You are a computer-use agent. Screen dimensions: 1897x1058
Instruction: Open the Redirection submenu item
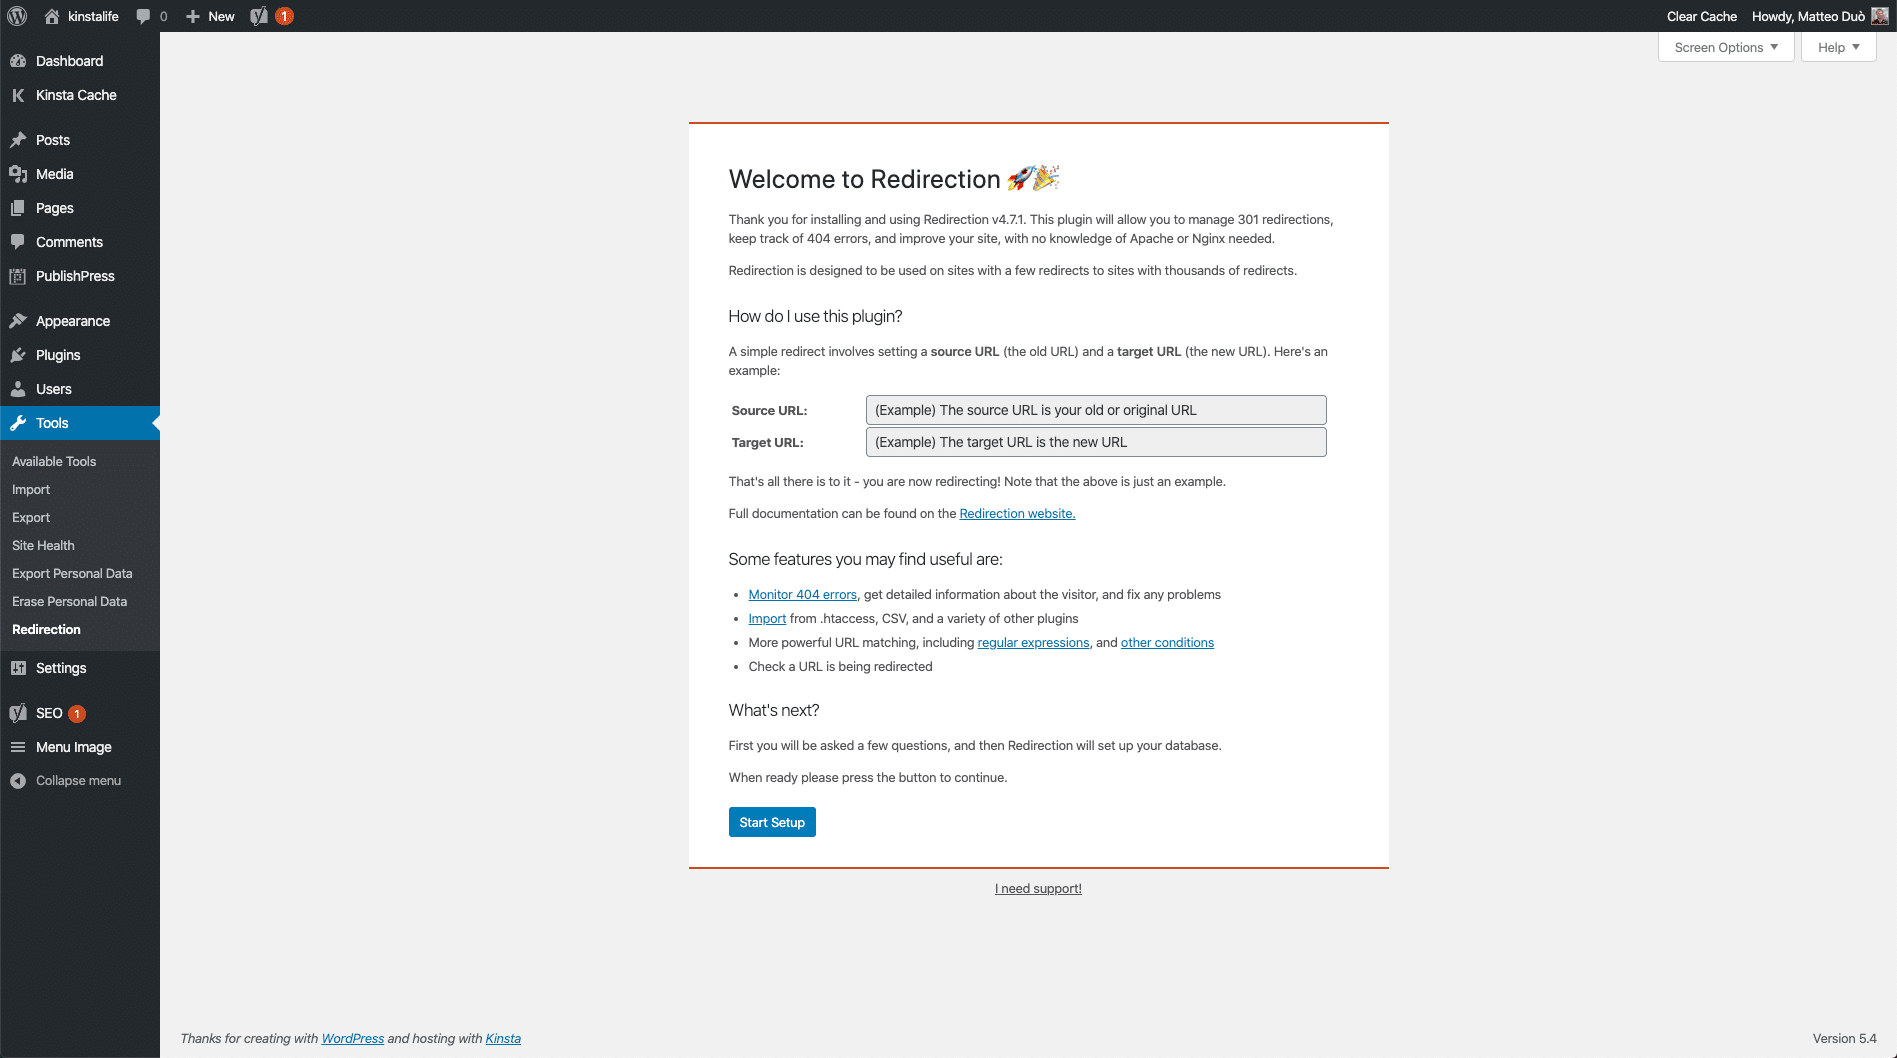[46, 629]
